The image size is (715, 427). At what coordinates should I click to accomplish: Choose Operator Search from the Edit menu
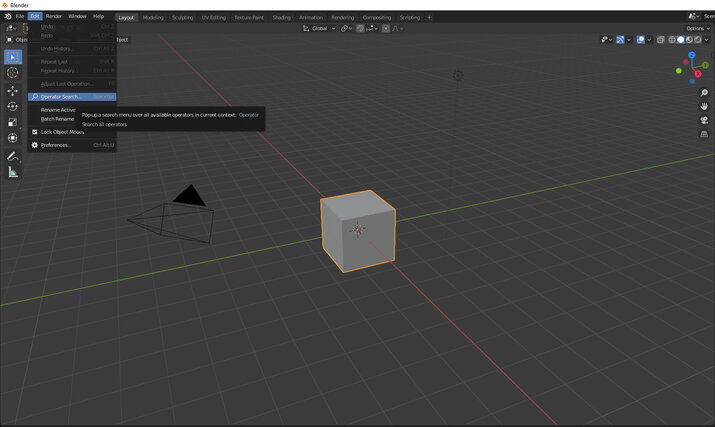pyautogui.click(x=60, y=97)
